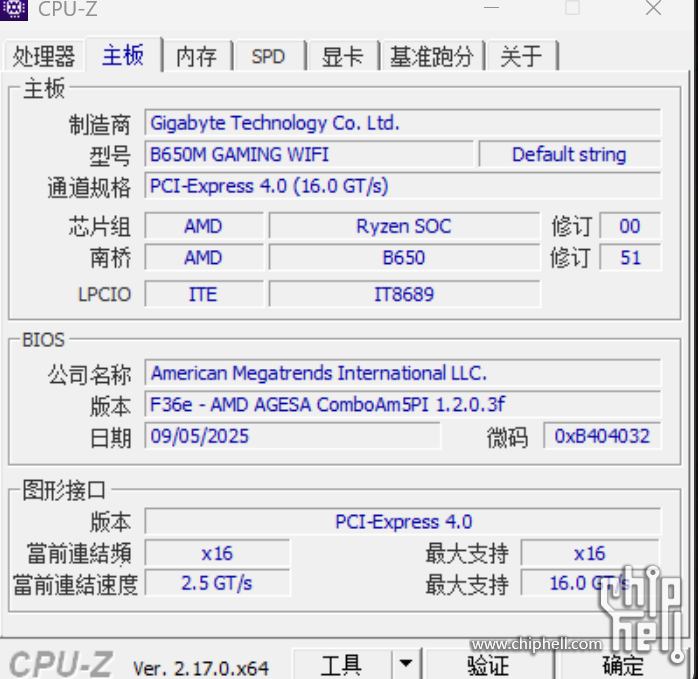Screen dimensions: 698x679
Task: Open the 内存 tab
Action: [197, 56]
